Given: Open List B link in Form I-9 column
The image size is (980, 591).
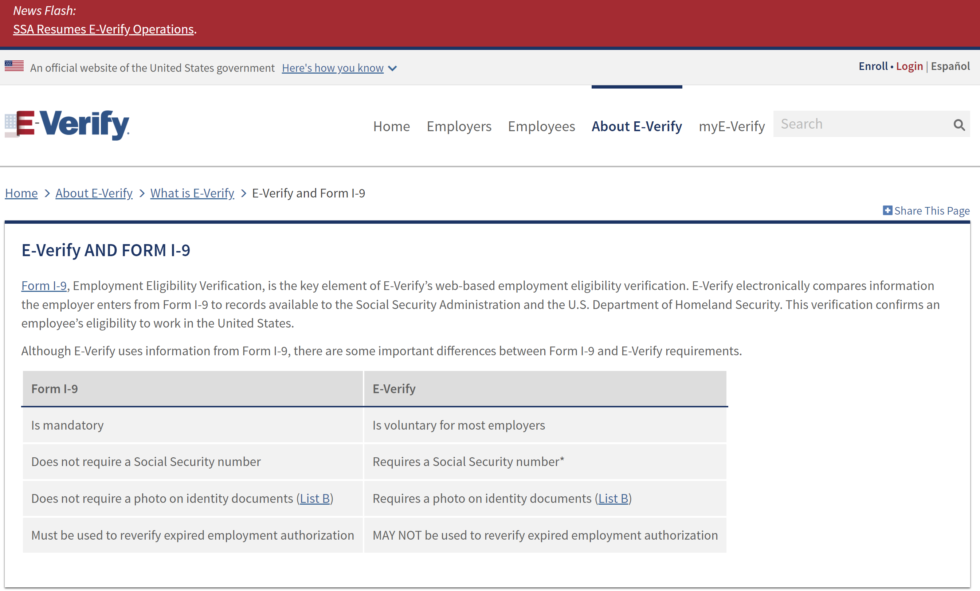Looking at the screenshot, I should [x=315, y=499].
